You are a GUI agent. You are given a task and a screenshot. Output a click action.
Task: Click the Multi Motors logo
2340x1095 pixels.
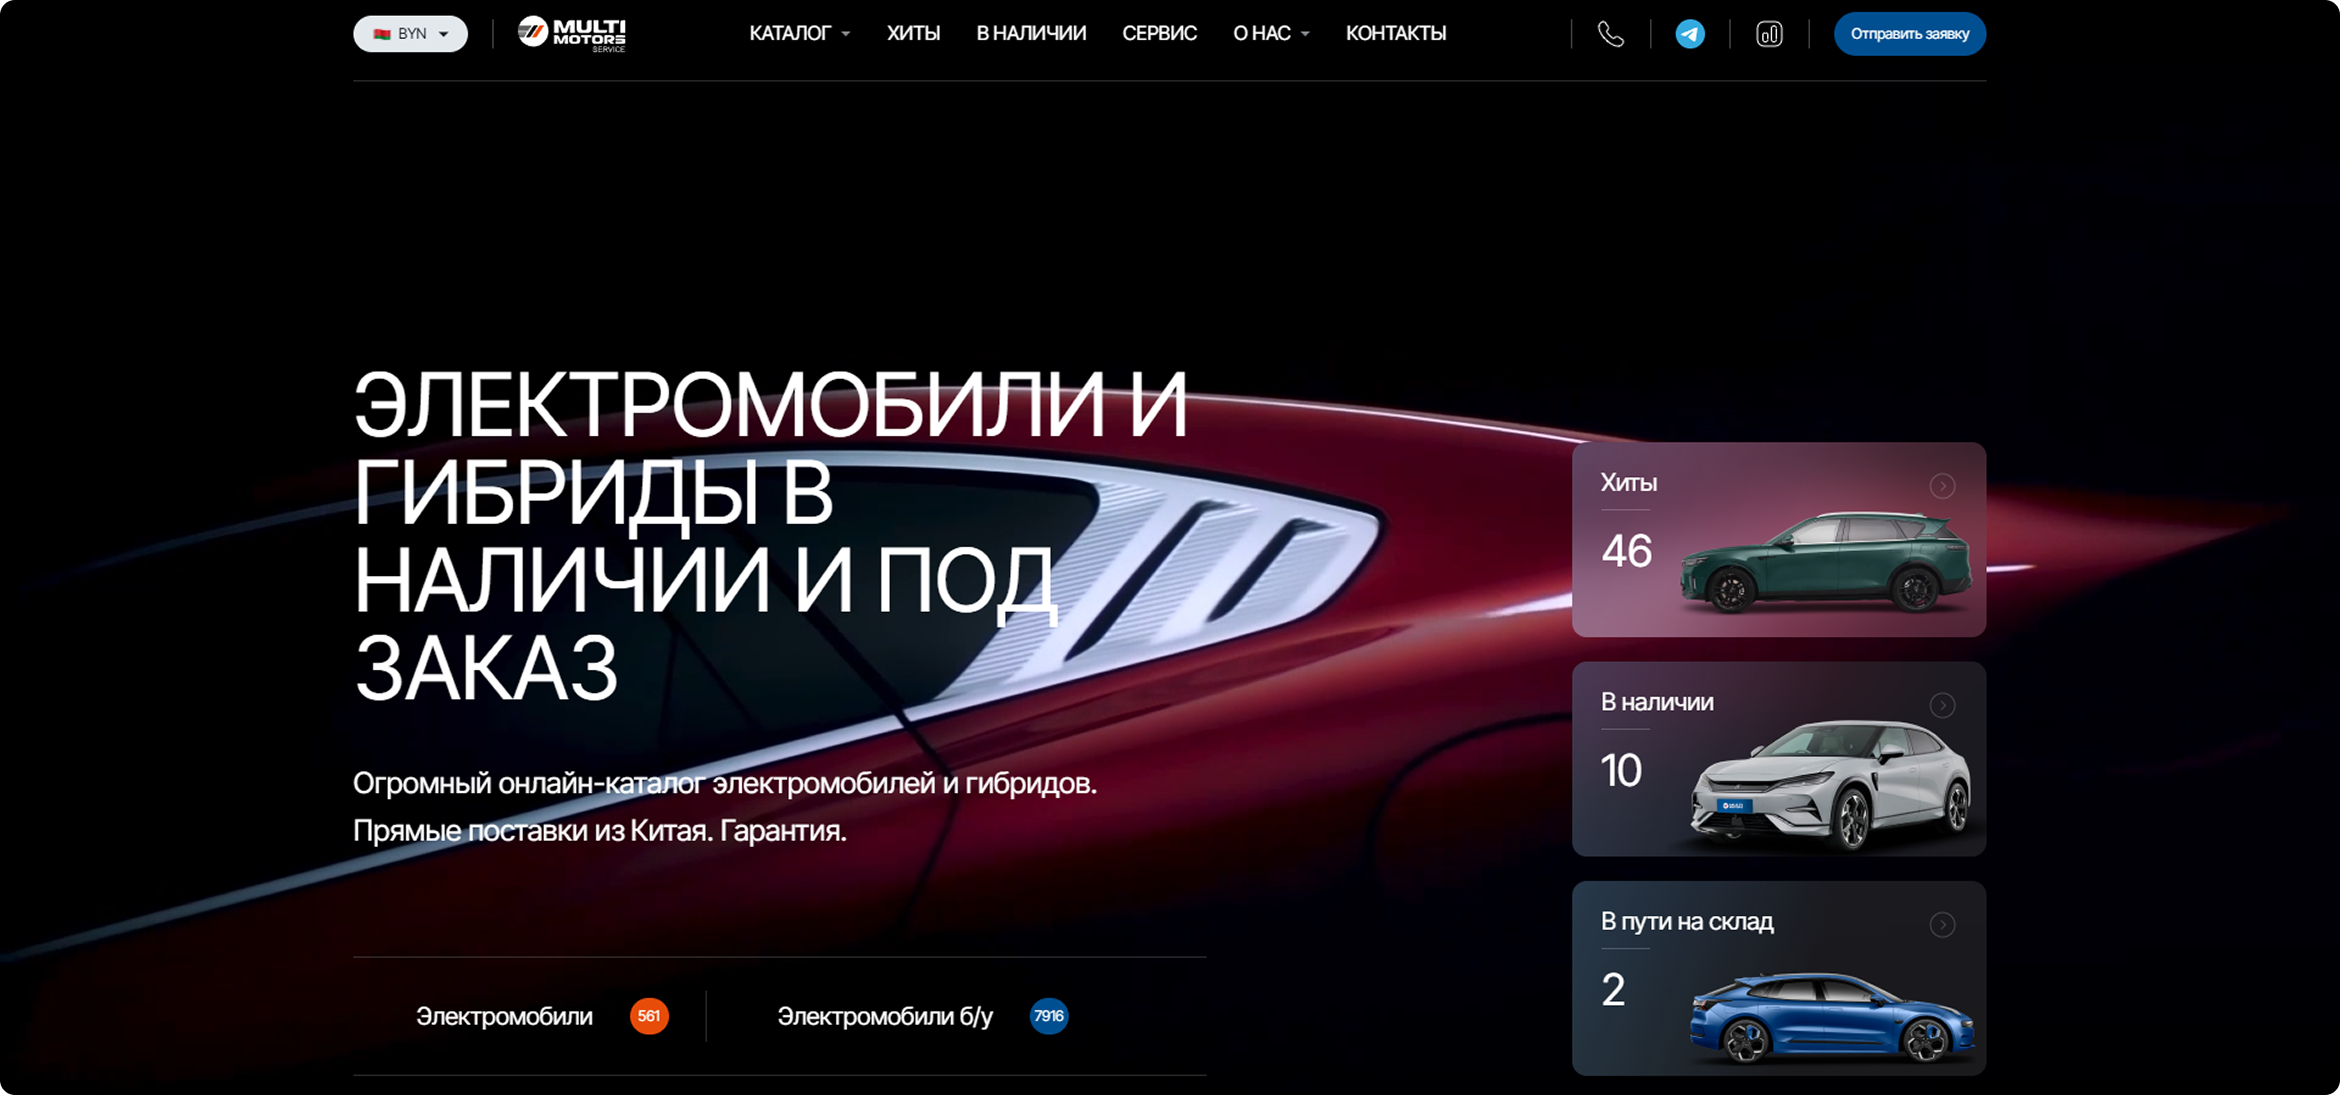571,34
